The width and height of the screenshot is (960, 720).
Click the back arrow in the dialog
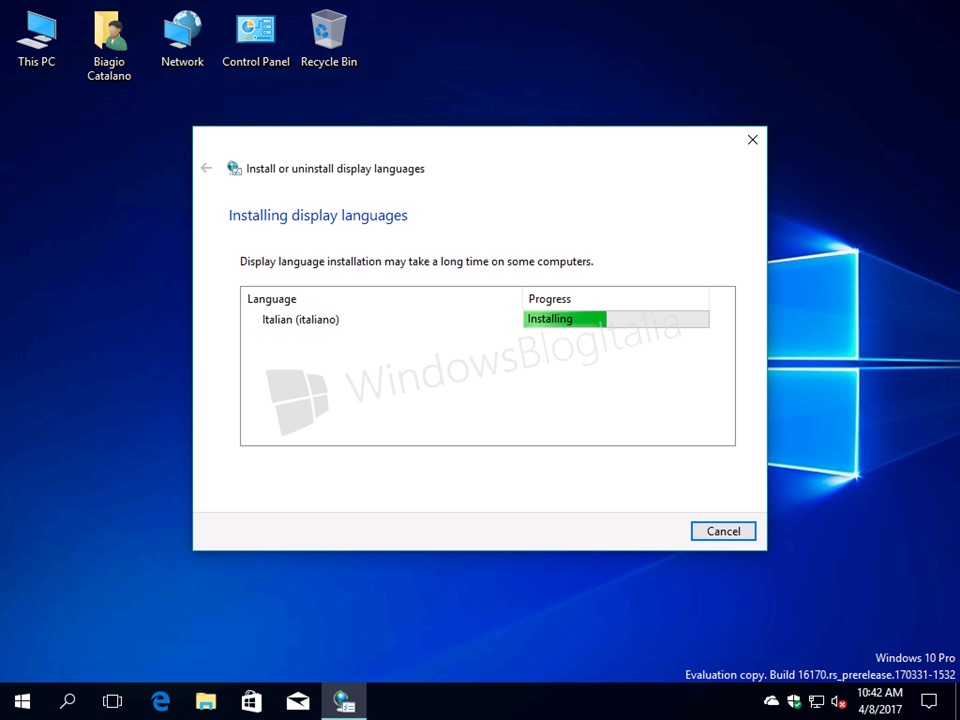pos(206,168)
